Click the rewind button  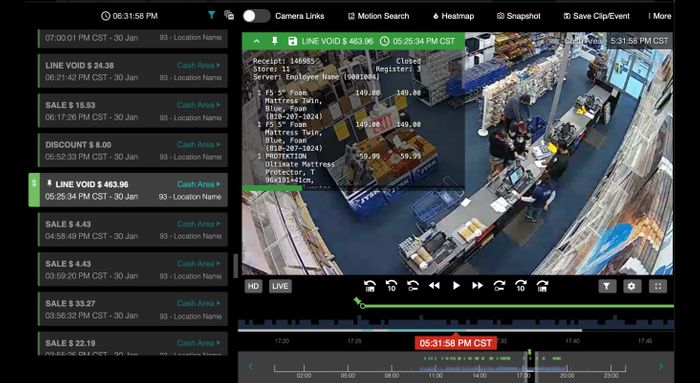click(x=434, y=286)
